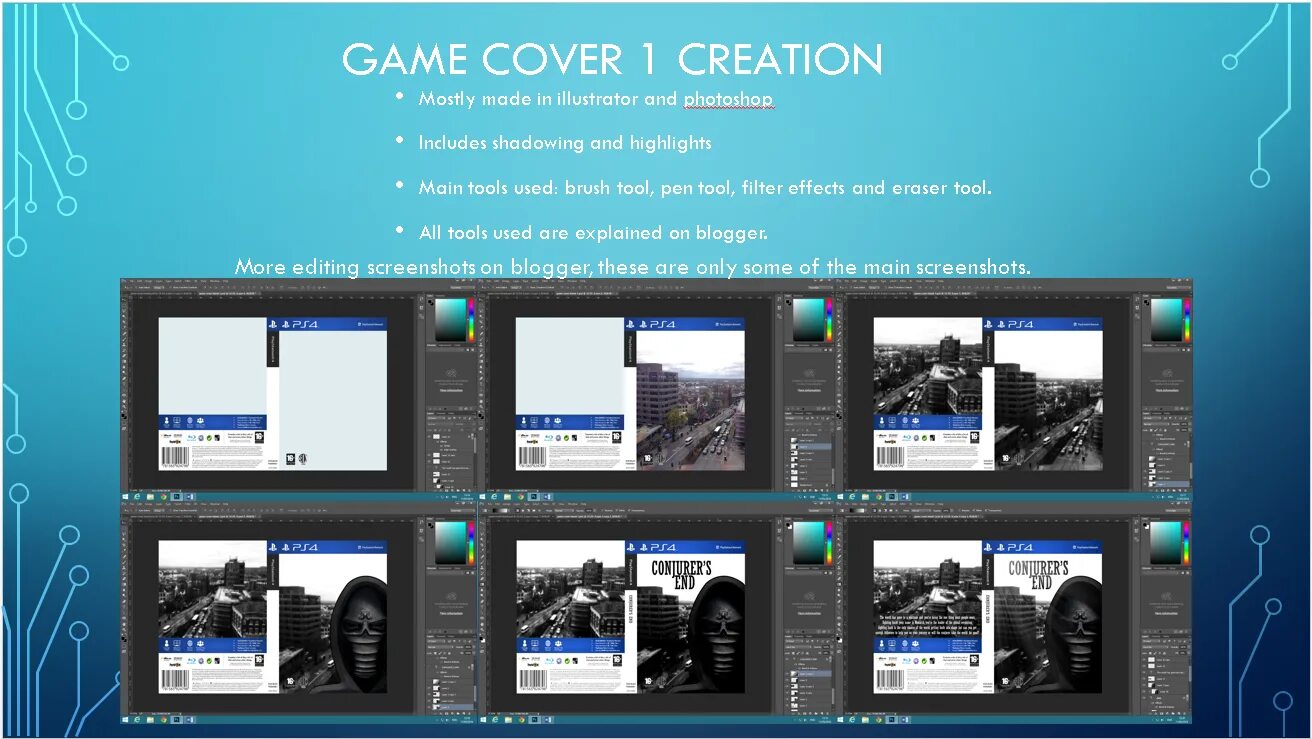Click "All tools used are explained on blogger."
1312x739 pixels.
[x=593, y=232]
